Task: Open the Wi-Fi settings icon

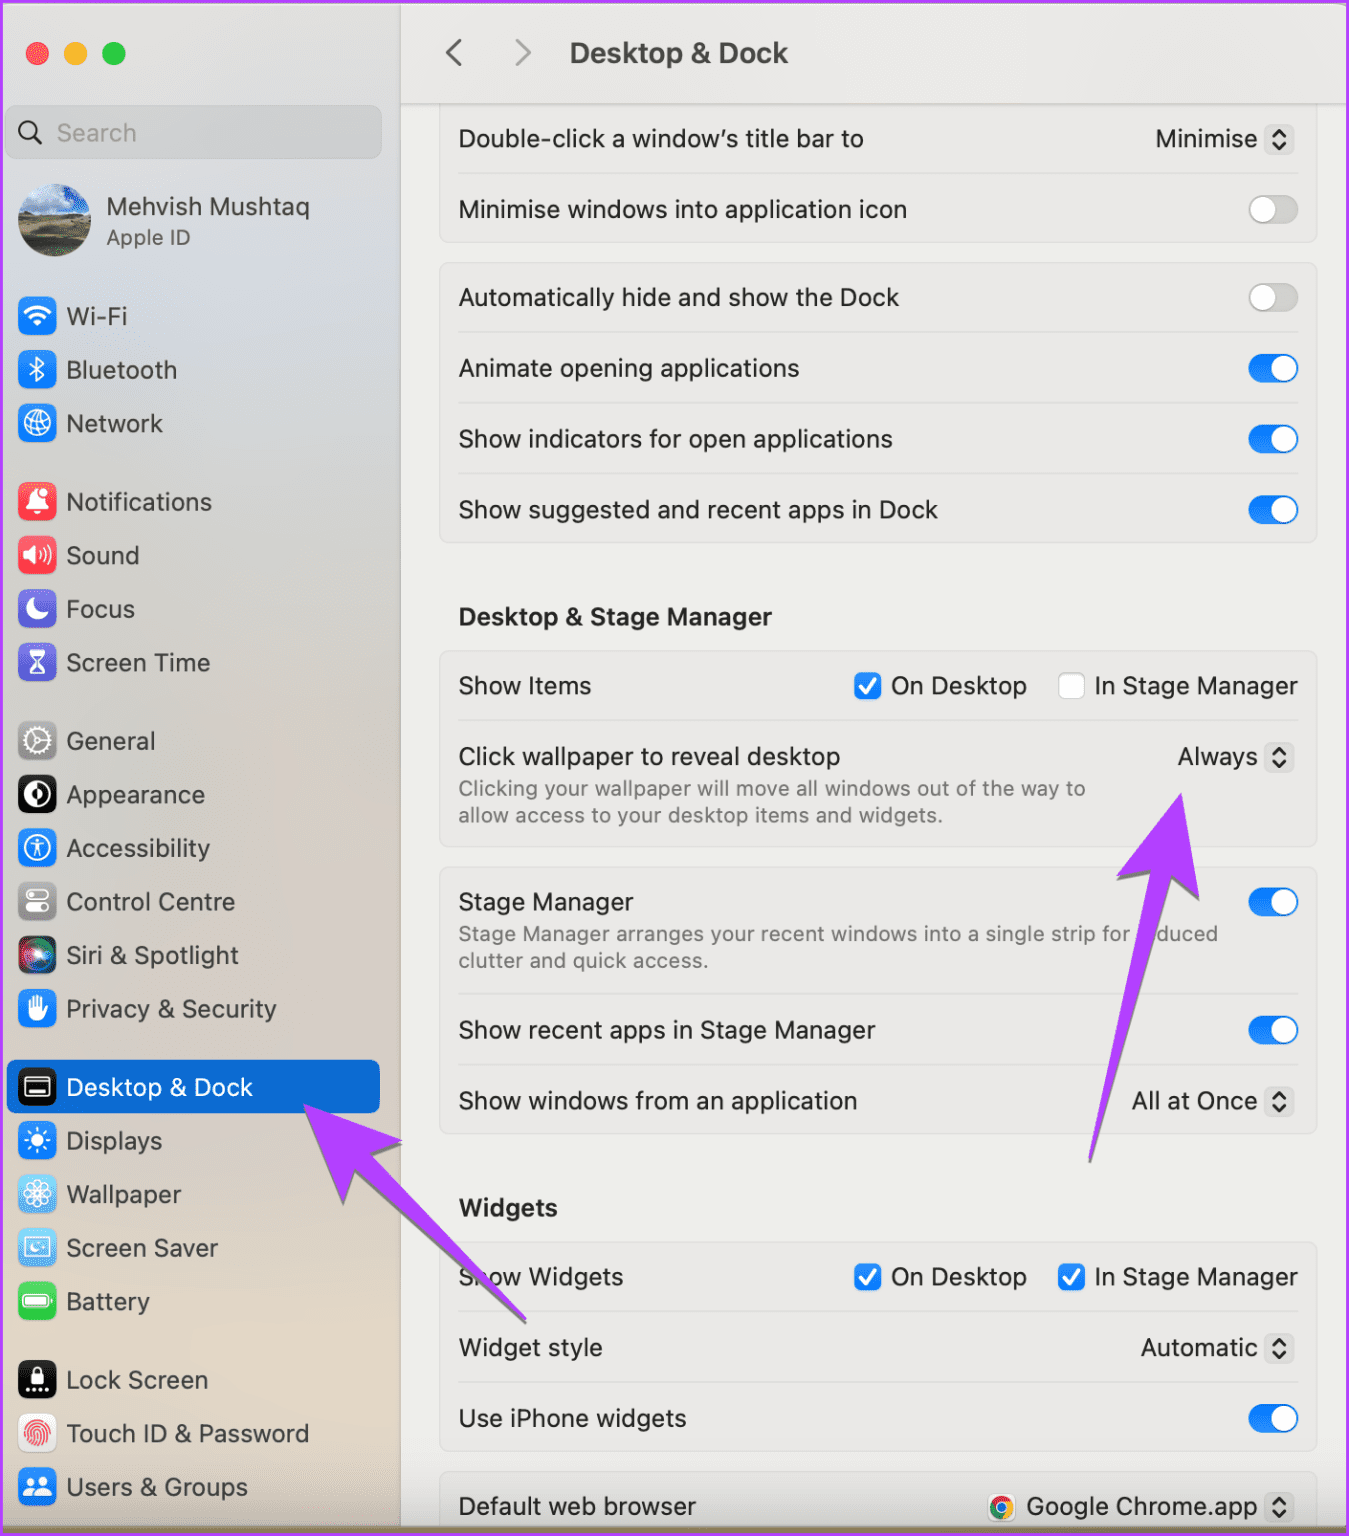Action: pyautogui.click(x=37, y=316)
